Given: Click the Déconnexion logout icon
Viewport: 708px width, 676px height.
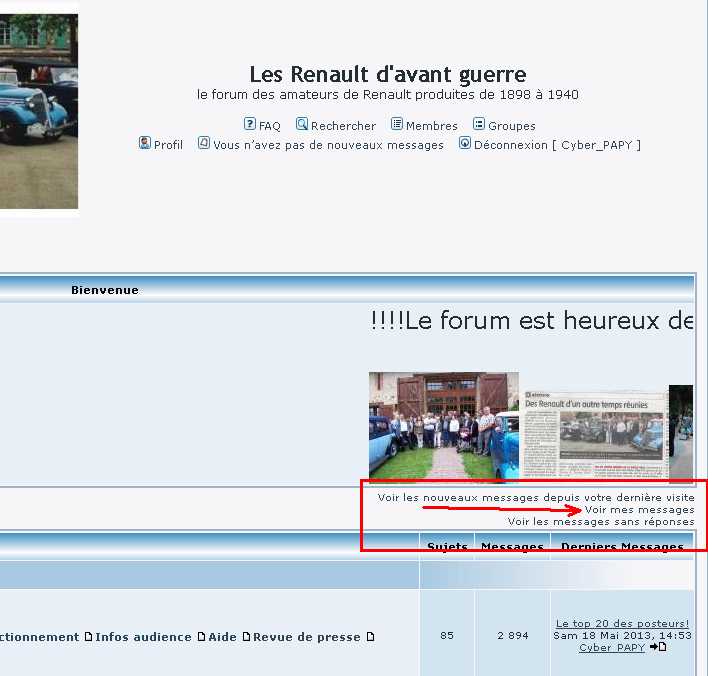Looking at the screenshot, I should [x=465, y=143].
